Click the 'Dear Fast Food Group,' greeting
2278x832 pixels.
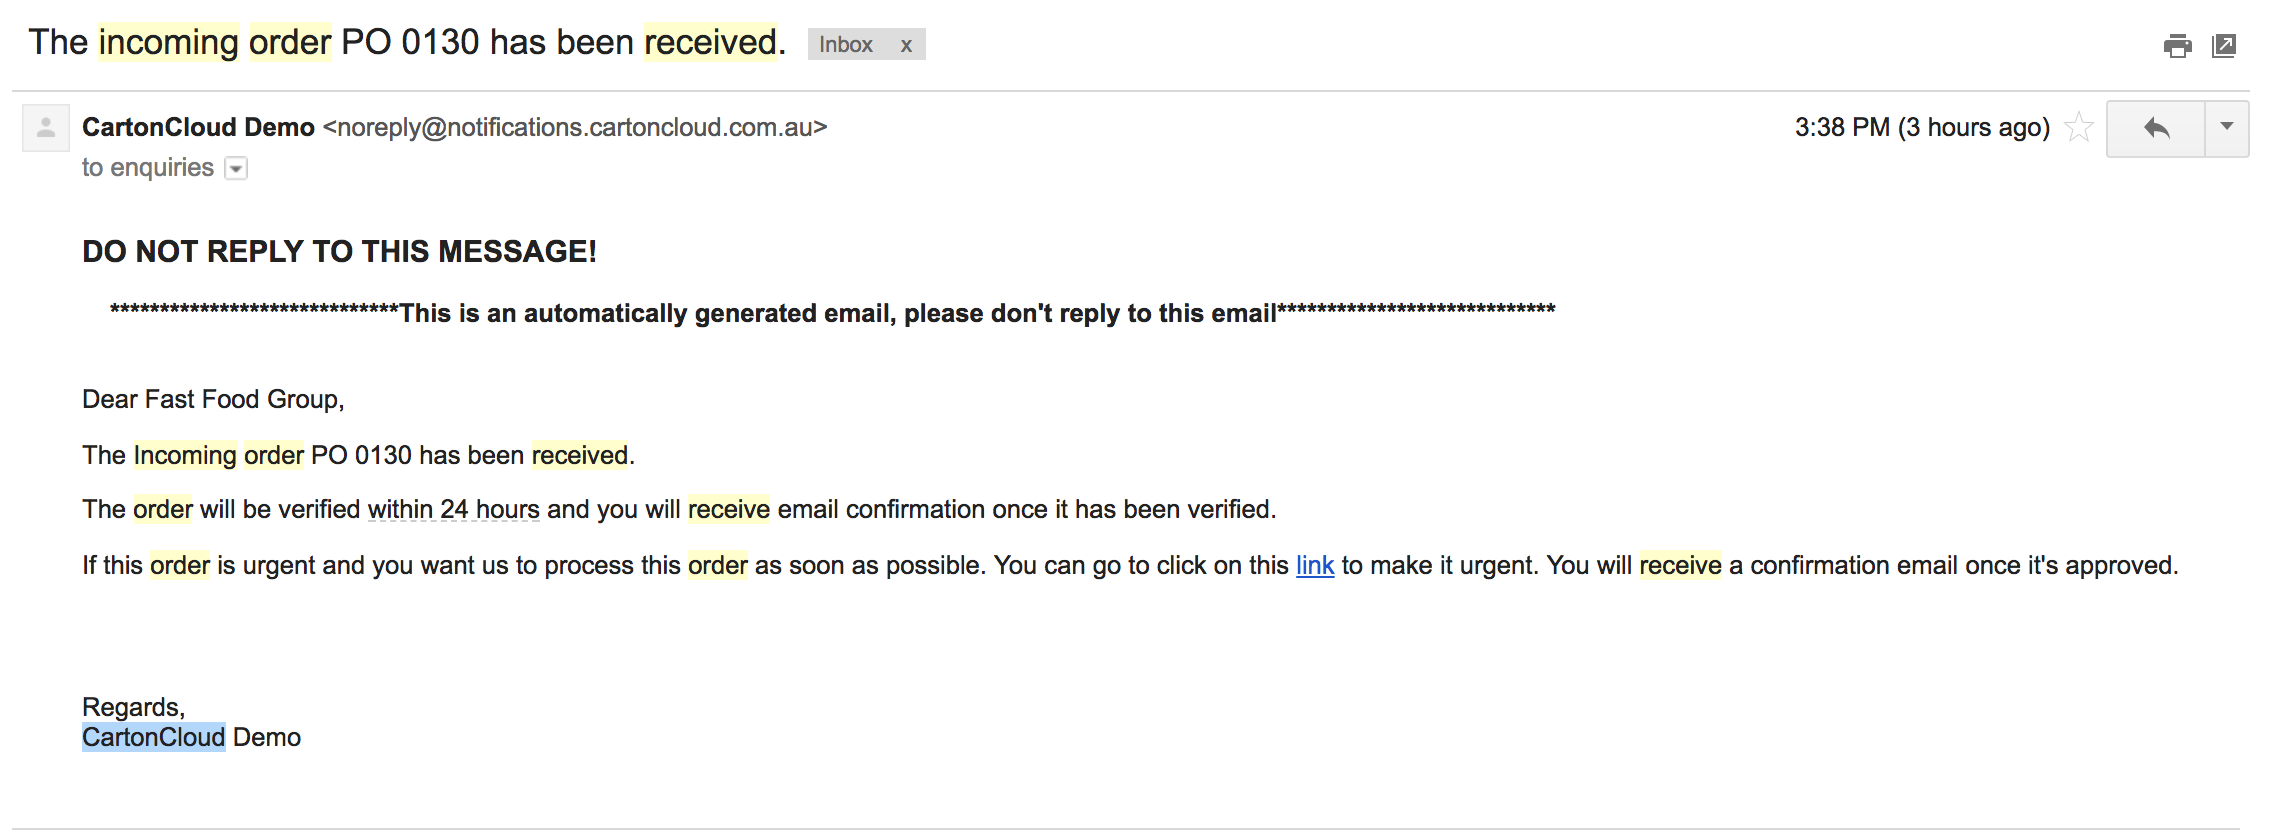click(x=213, y=400)
